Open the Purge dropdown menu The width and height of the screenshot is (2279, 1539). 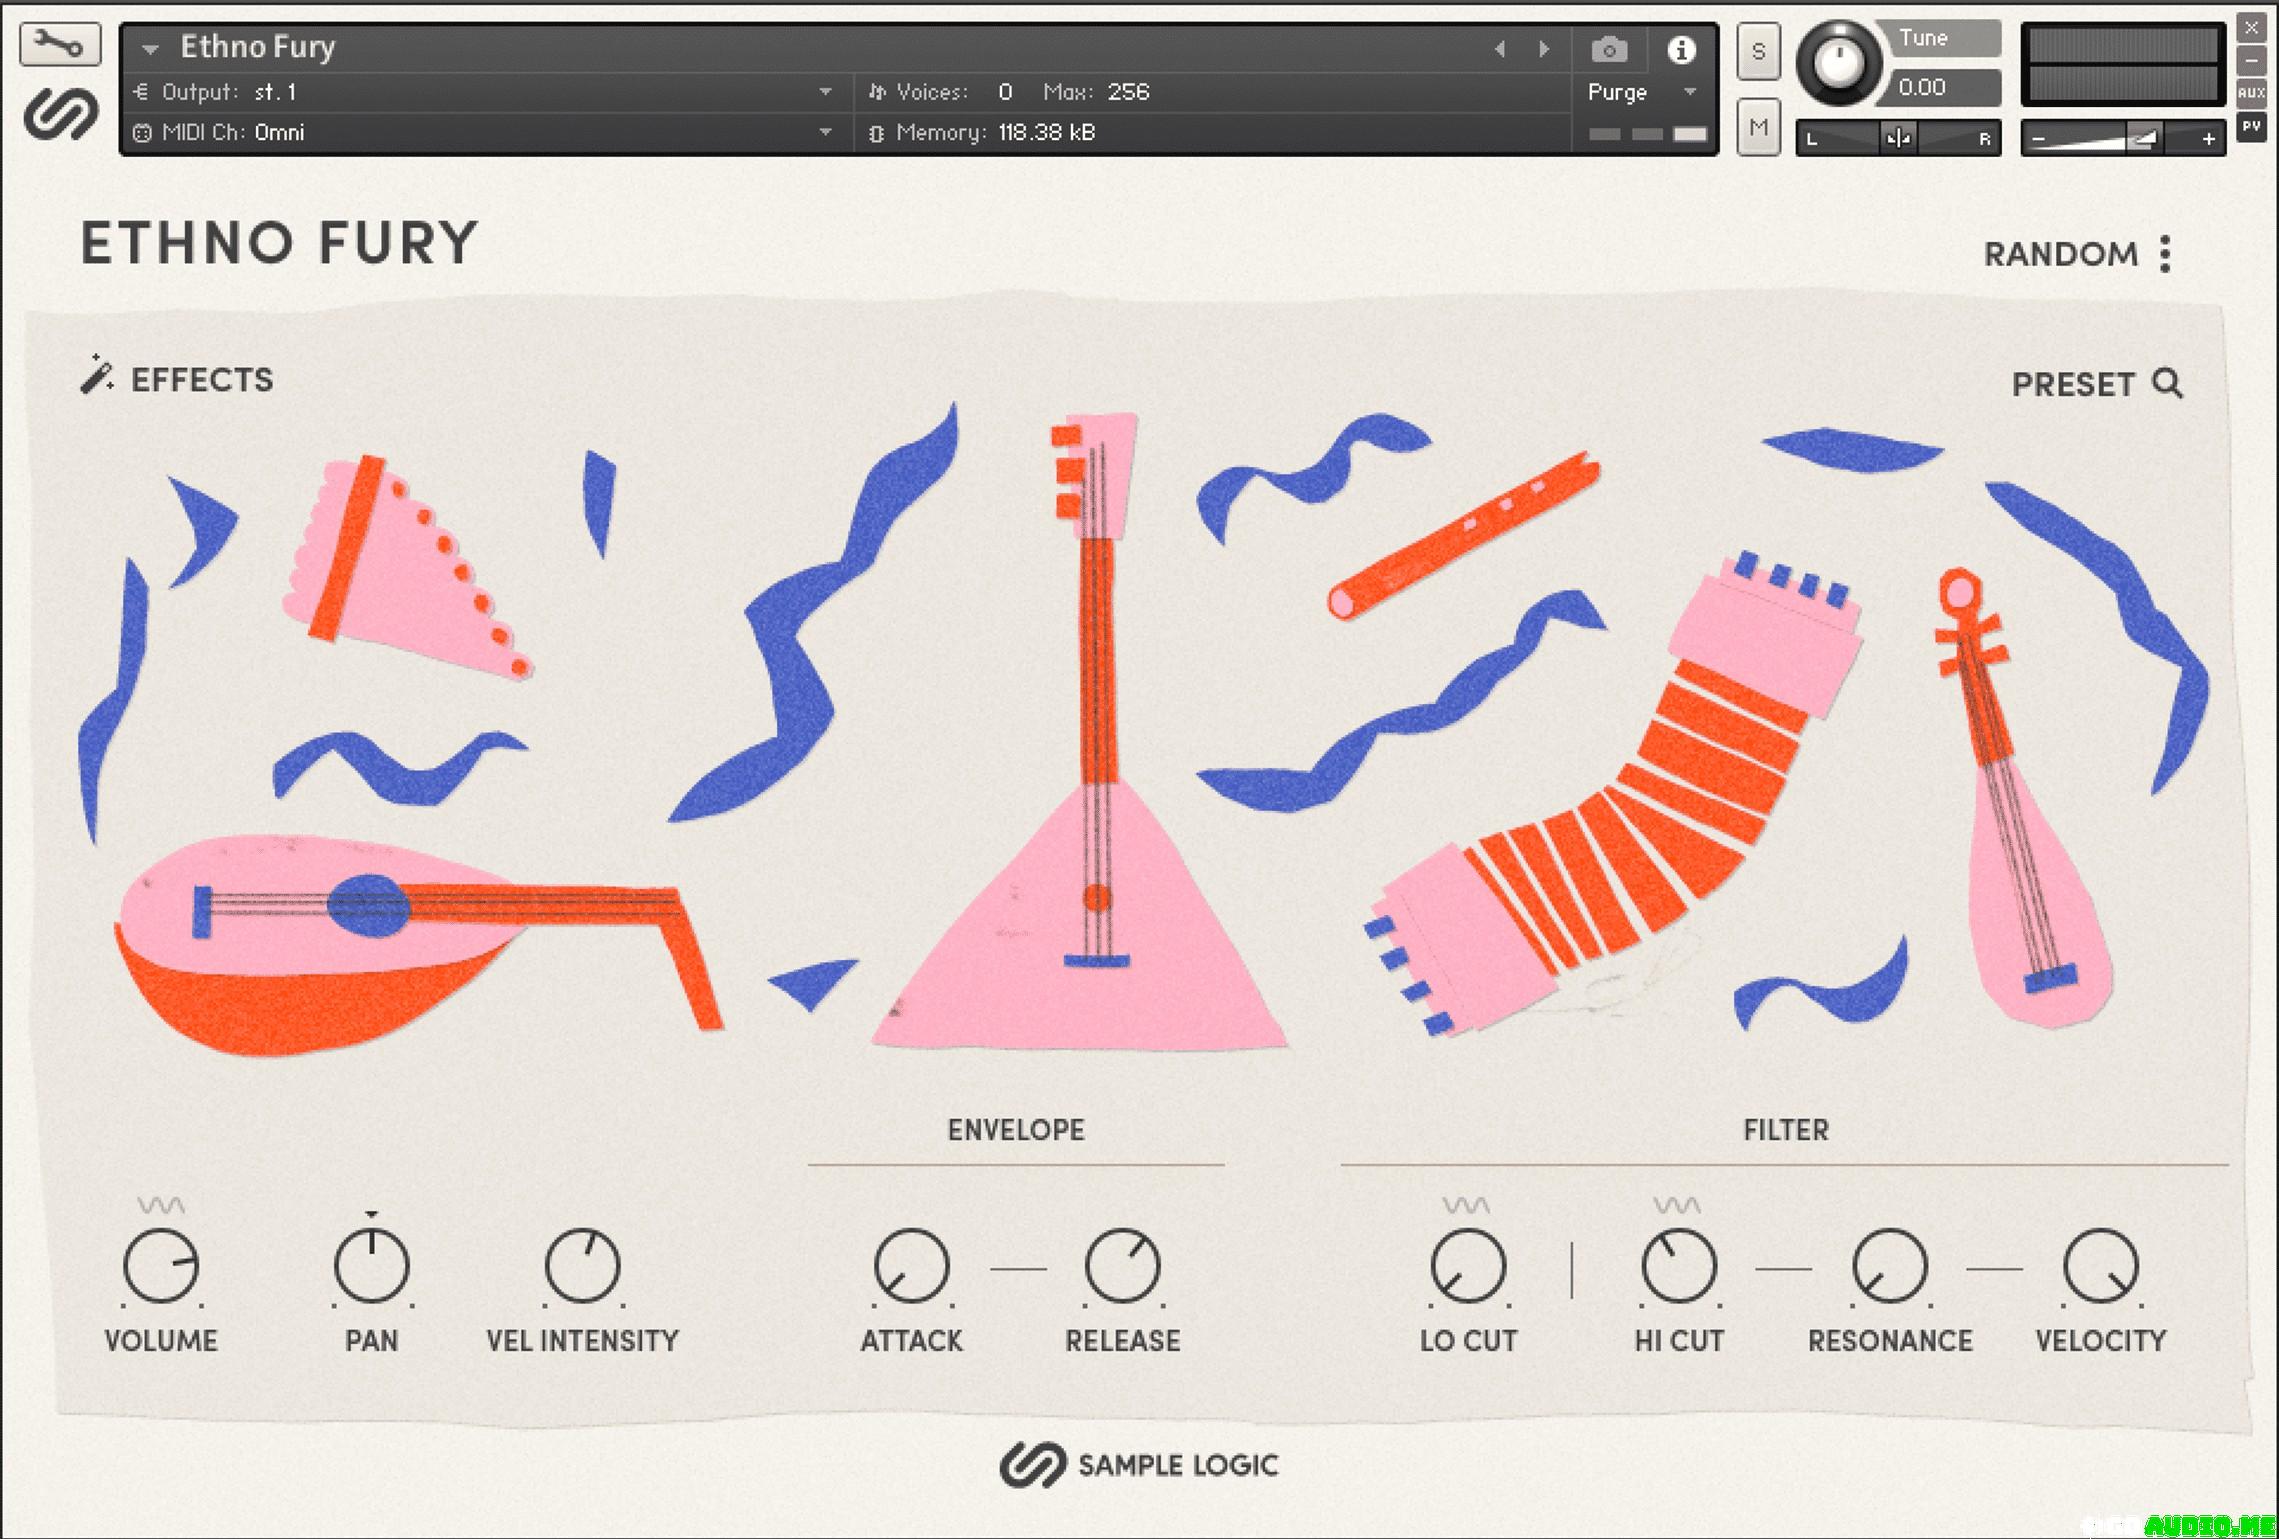coord(1642,92)
